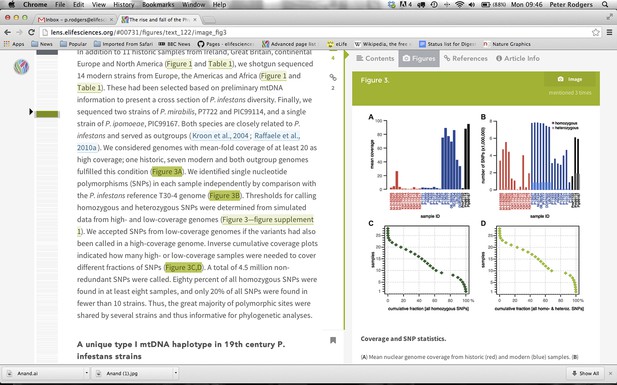Viewport: 617px width, 385px height.
Task: Open the downloaded Anand (1).jpg file
Action: pos(132,373)
